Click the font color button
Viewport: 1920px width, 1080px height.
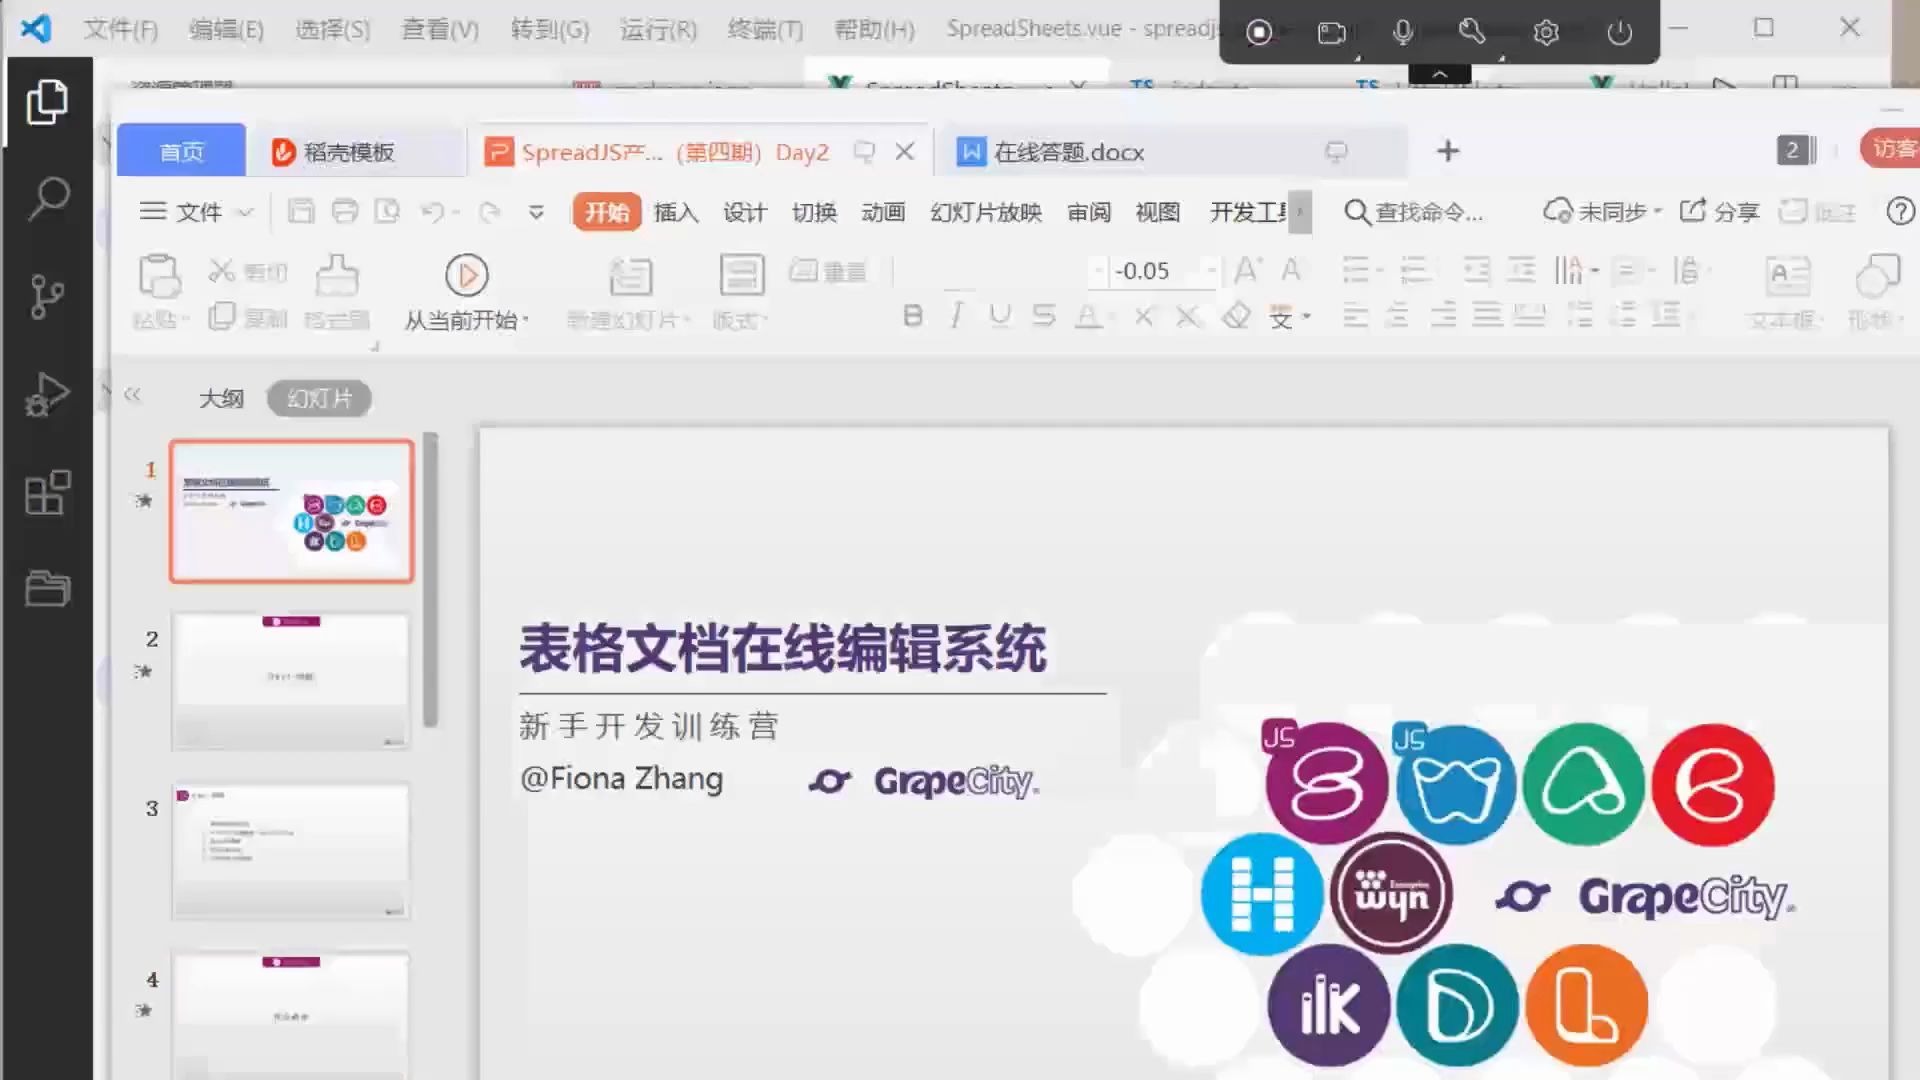[x=1087, y=317]
